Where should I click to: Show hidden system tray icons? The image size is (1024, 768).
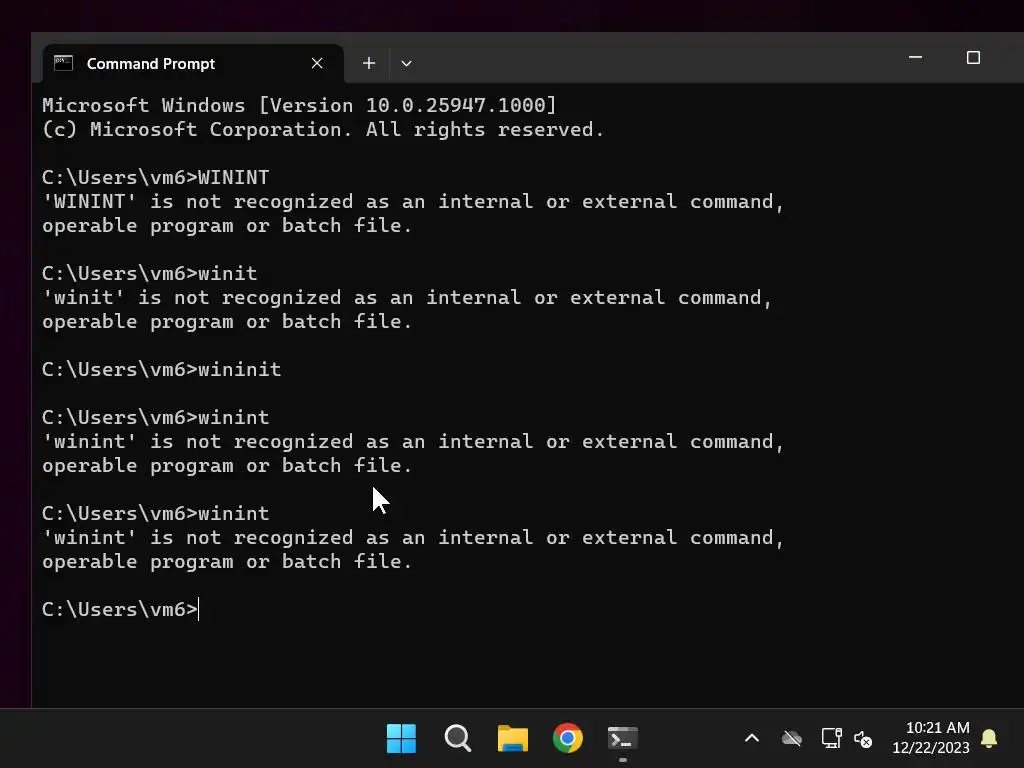coord(752,739)
